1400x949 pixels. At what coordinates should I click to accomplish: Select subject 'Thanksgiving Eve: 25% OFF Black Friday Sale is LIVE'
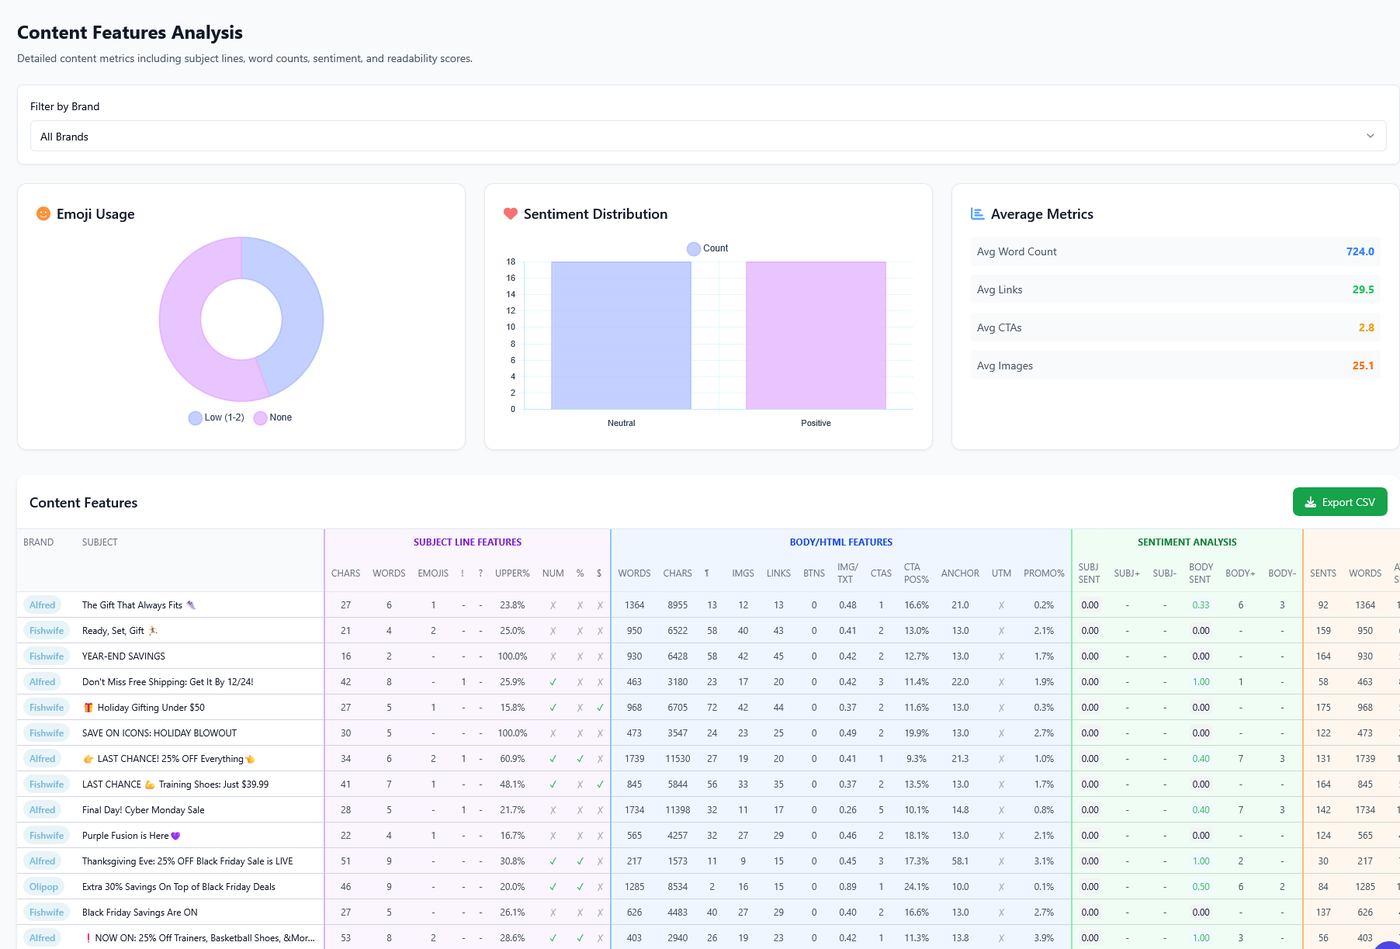[x=187, y=861]
